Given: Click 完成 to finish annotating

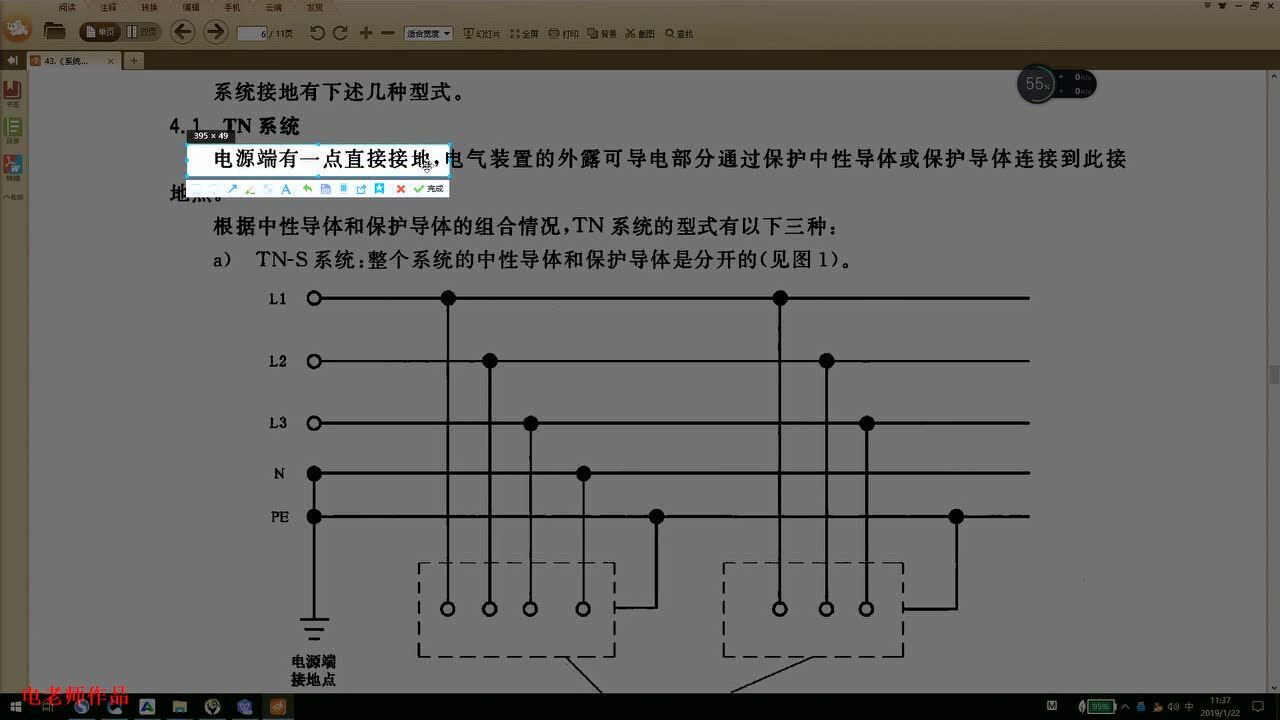Looking at the screenshot, I should click(433, 188).
